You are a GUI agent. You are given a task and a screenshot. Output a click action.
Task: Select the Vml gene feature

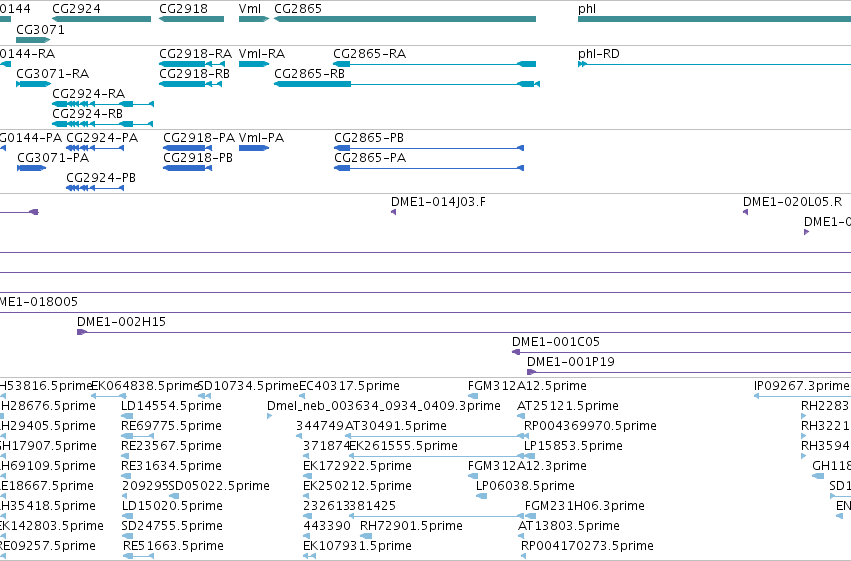coord(254,19)
